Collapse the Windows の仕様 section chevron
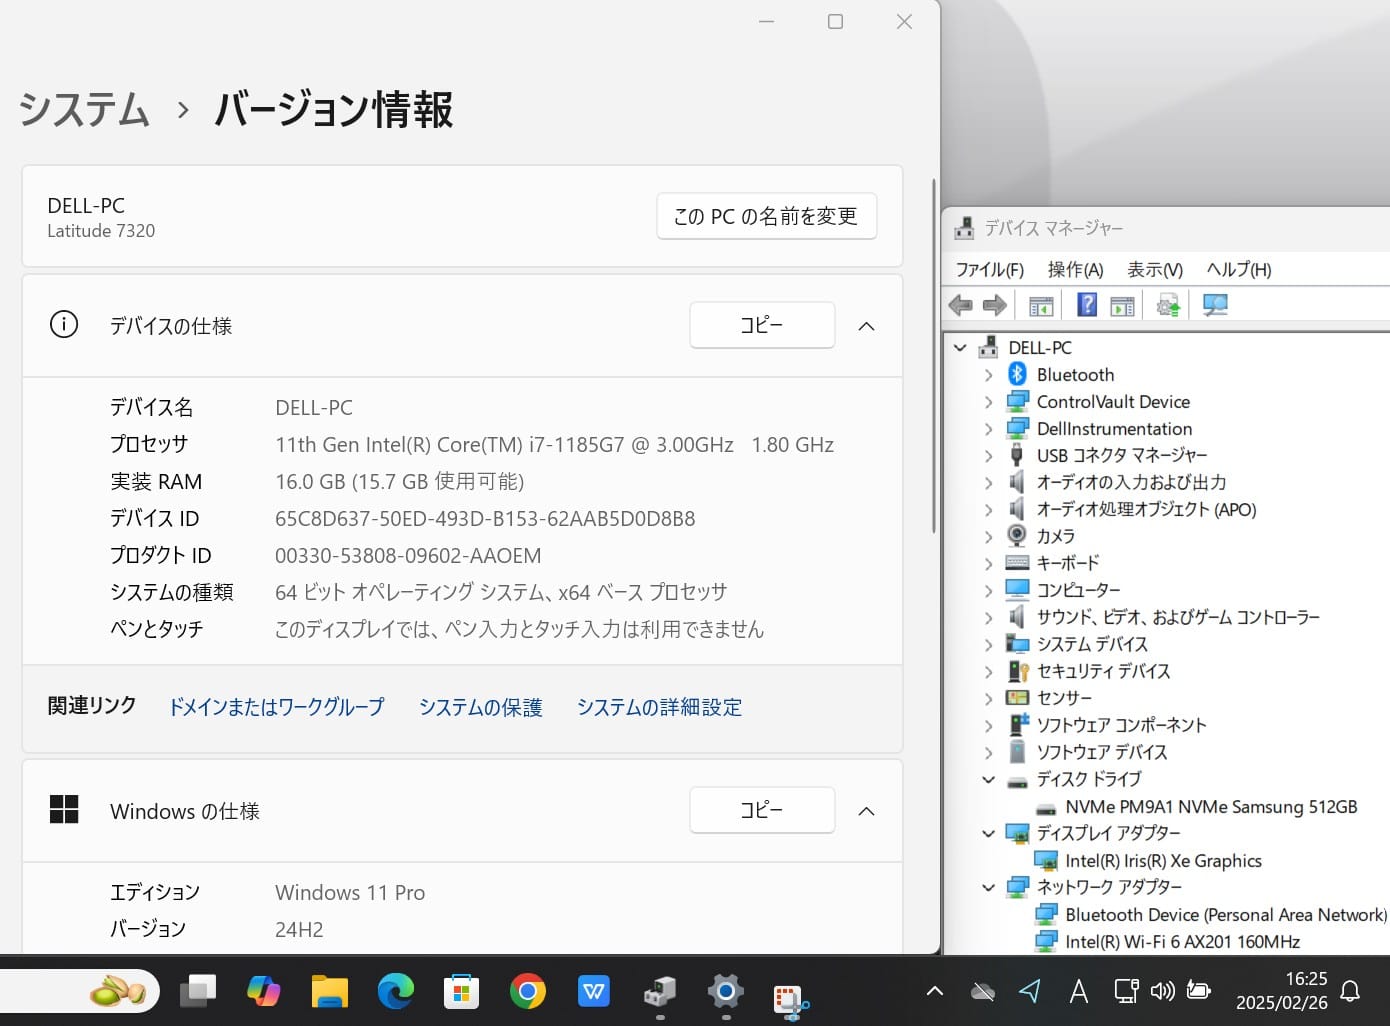Screen dimensions: 1390x1026 pyautogui.click(x=866, y=811)
